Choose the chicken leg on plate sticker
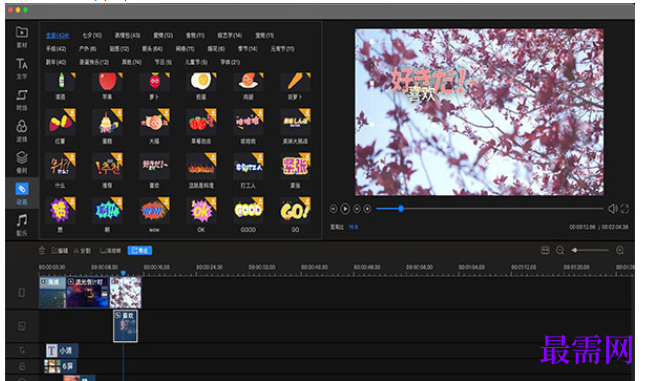Image resolution: width=652 pixels, height=381 pixels. pos(248,82)
